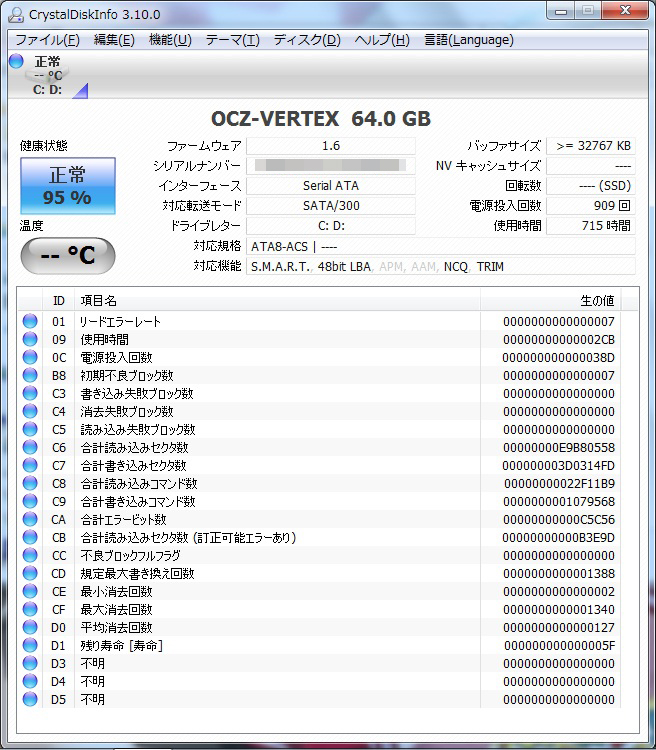
Task: Open the 機能(U) menu
Action: coord(170,40)
